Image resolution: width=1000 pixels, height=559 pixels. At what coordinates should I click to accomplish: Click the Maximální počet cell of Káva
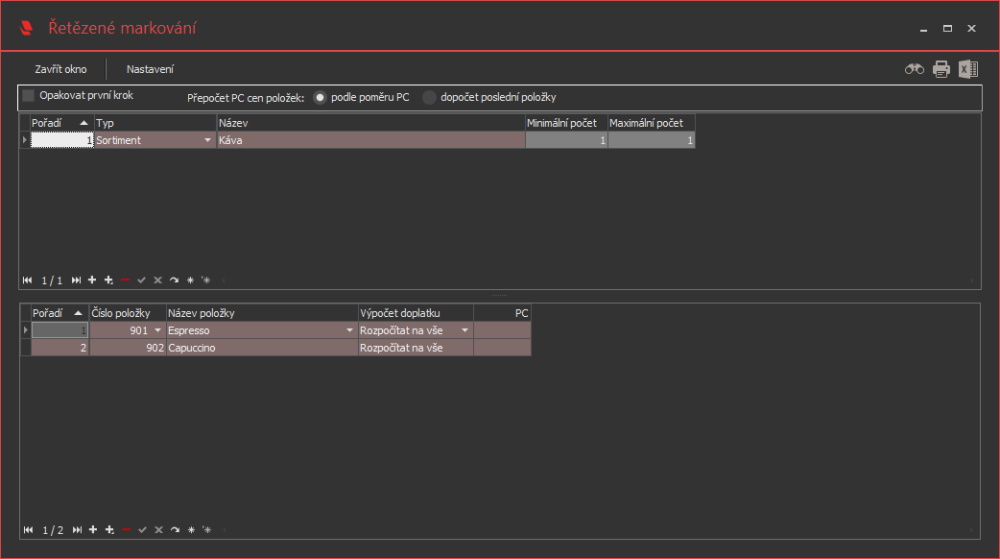pyautogui.click(x=651, y=140)
